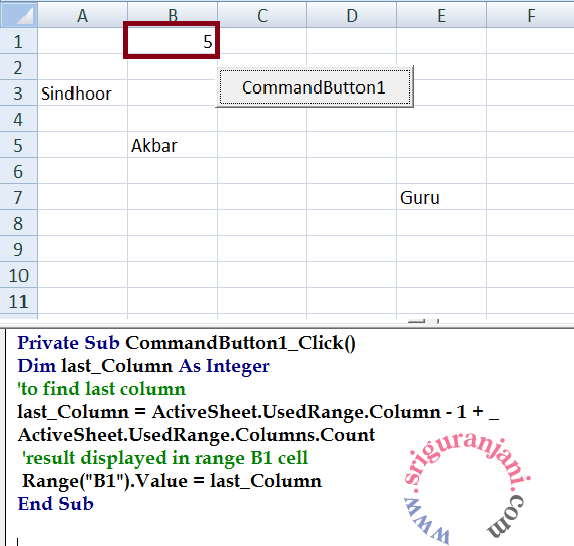Select row 3 header
Viewport: 574px width, 546px height.
coord(18,93)
